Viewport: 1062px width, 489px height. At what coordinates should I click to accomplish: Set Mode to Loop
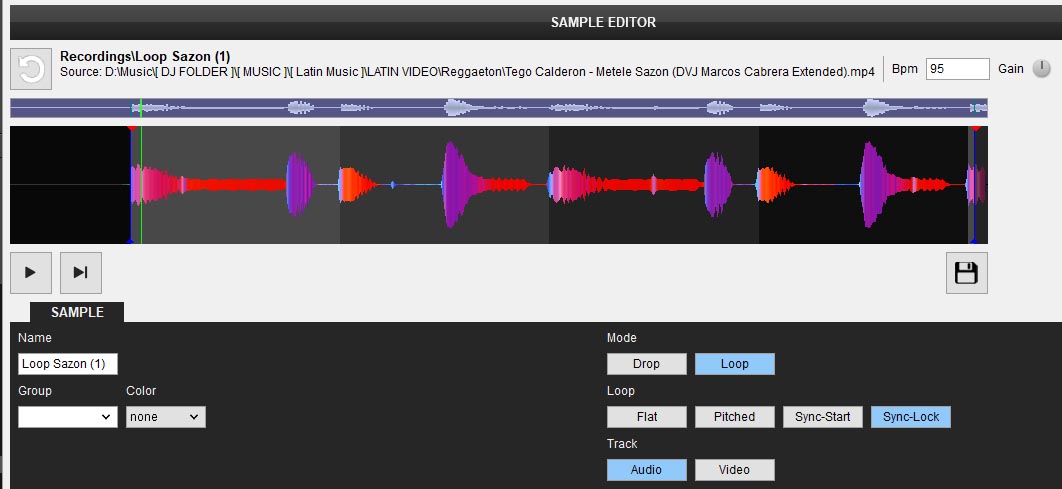[735, 364]
